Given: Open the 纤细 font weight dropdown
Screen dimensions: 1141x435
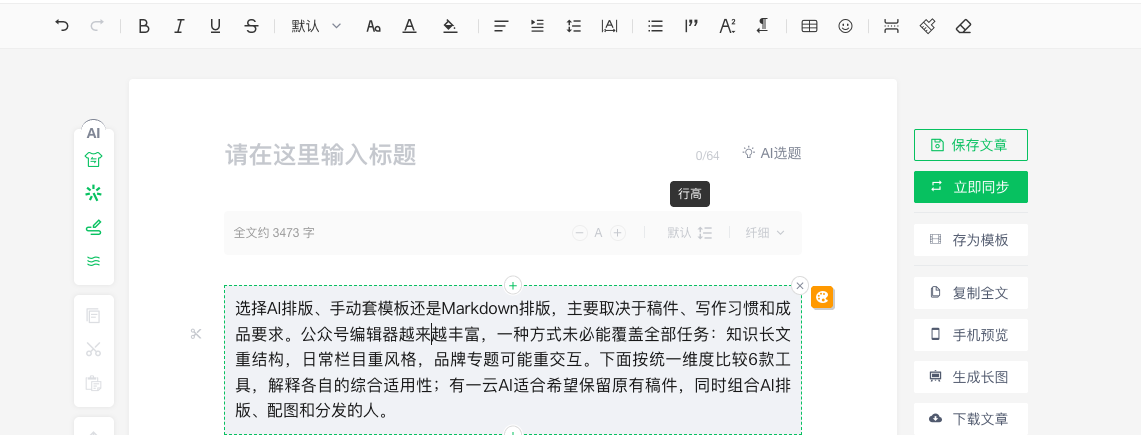Looking at the screenshot, I should coord(765,233).
